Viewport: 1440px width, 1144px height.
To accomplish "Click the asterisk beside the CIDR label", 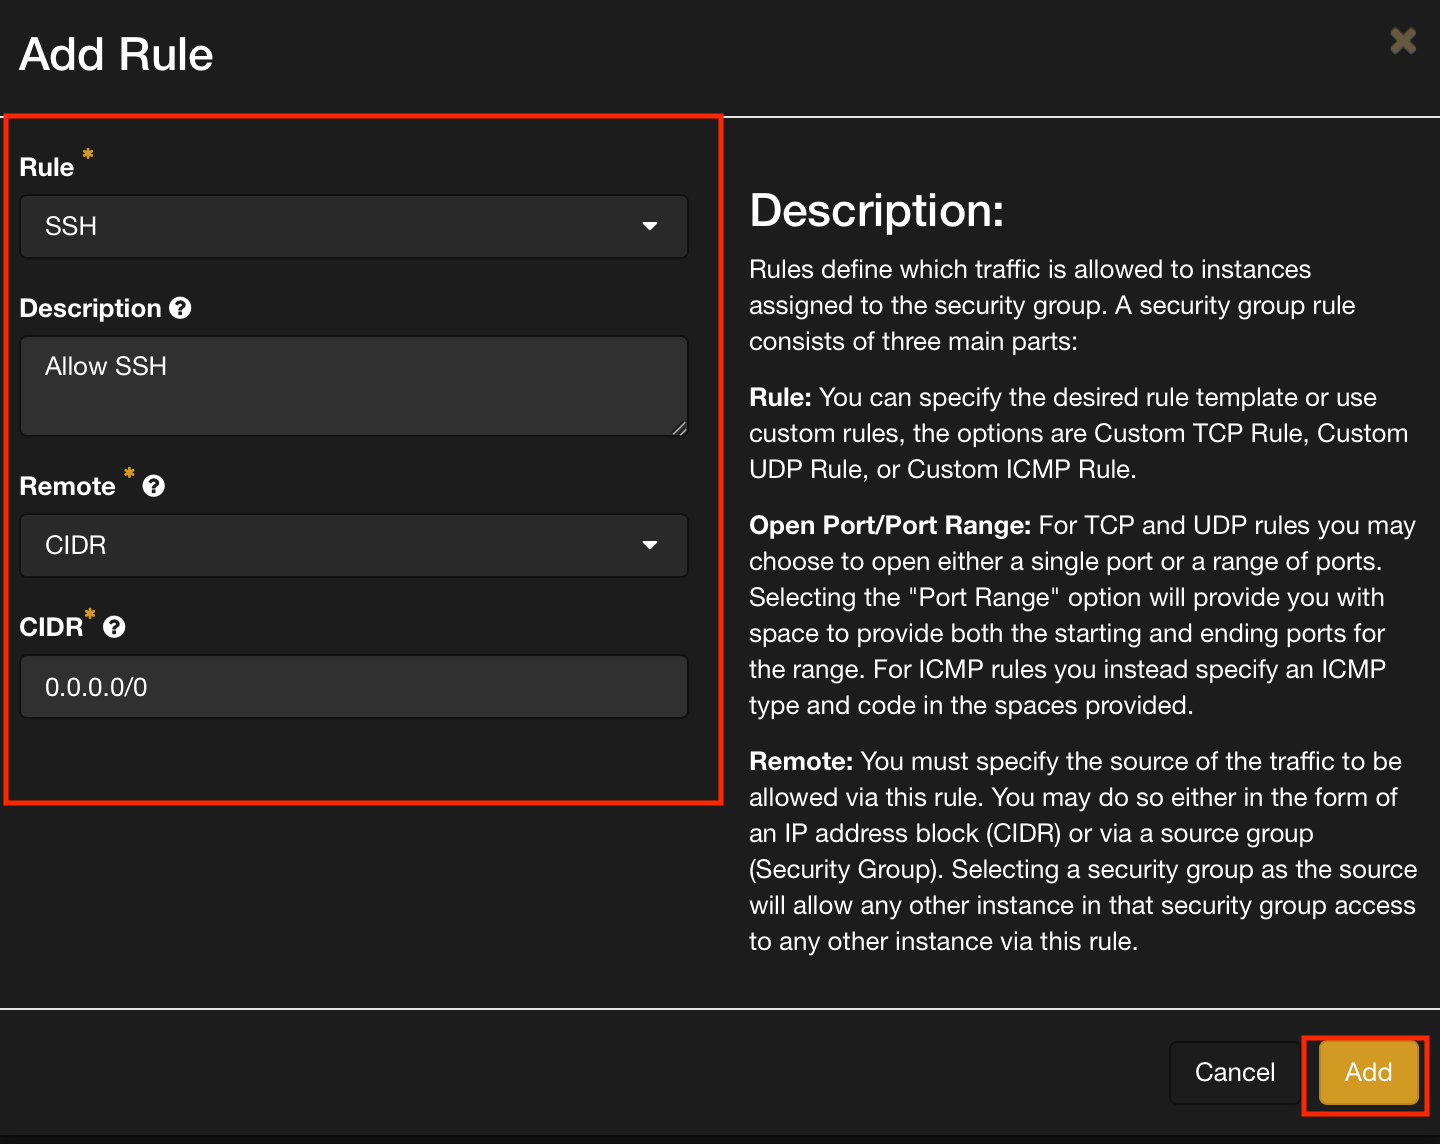I will pos(89,617).
